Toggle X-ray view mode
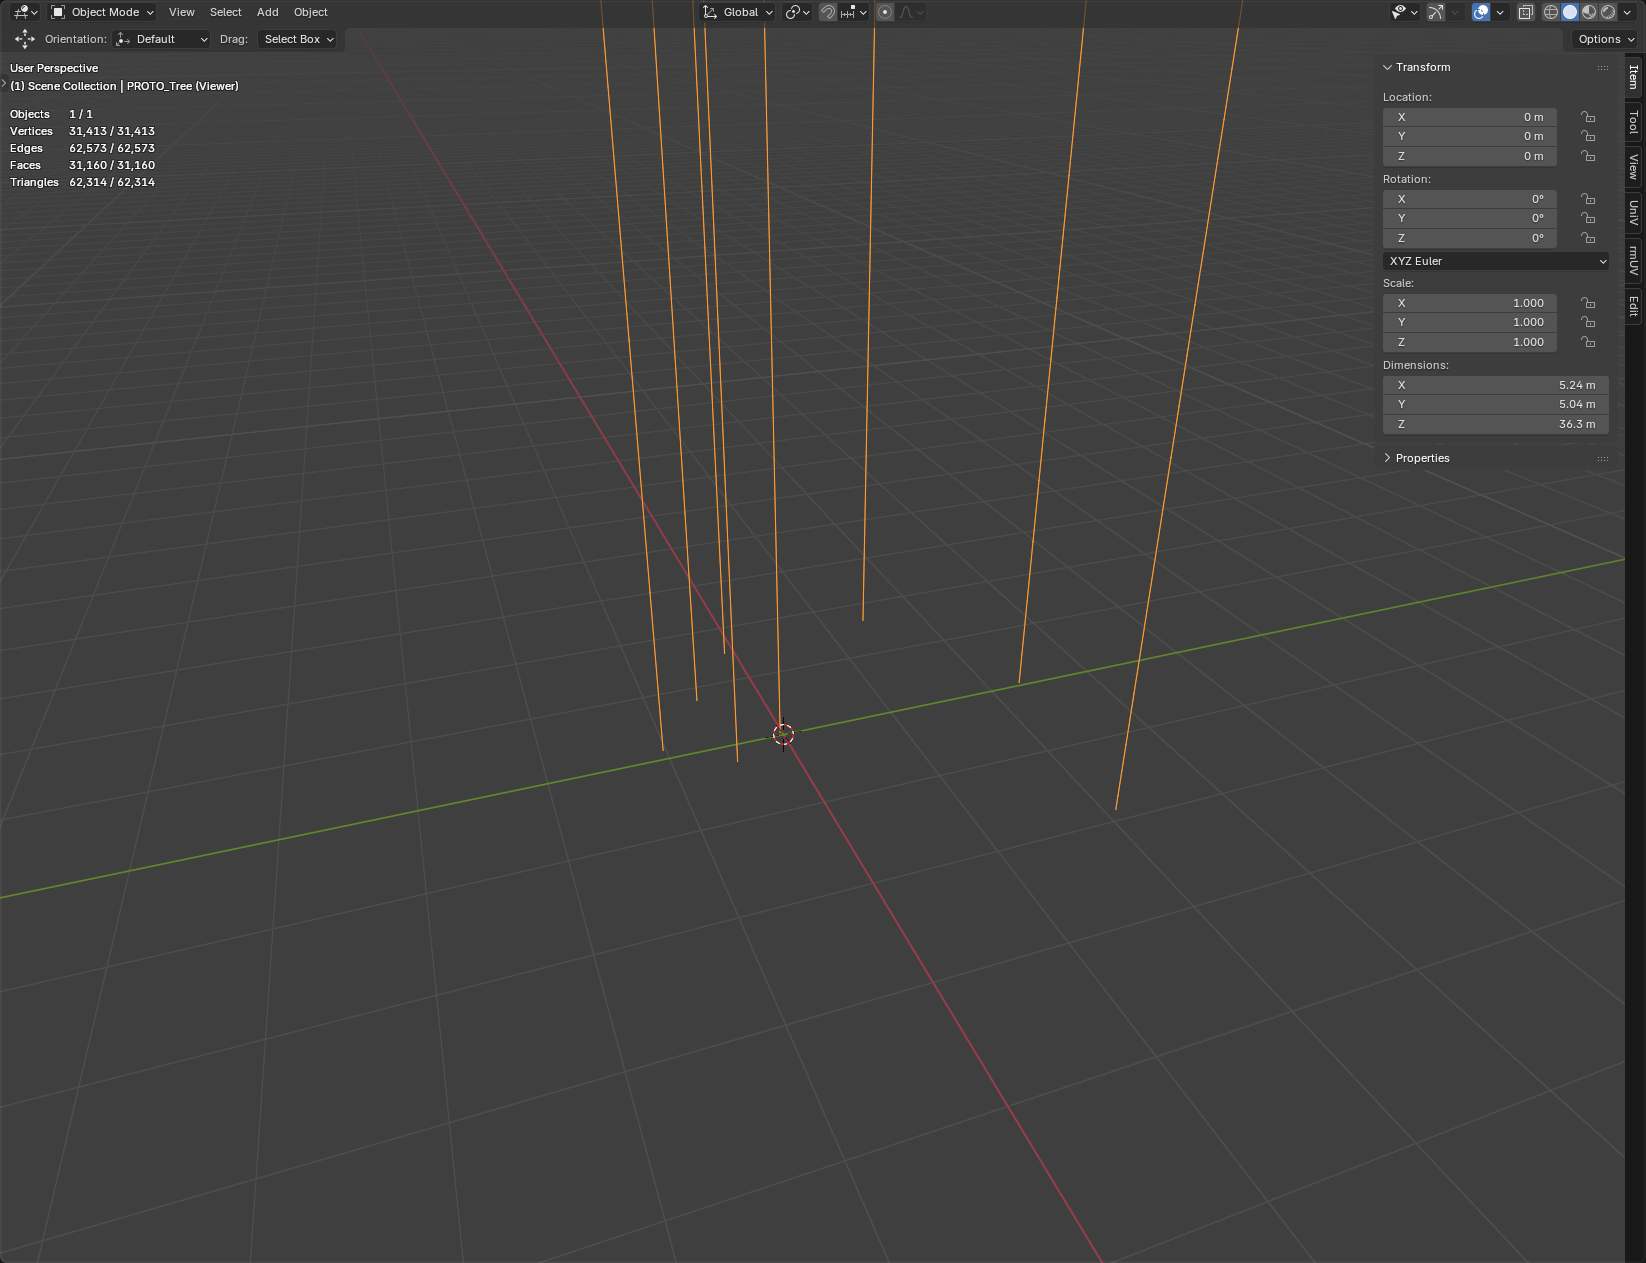This screenshot has width=1646, height=1263. (x=1525, y=12)
